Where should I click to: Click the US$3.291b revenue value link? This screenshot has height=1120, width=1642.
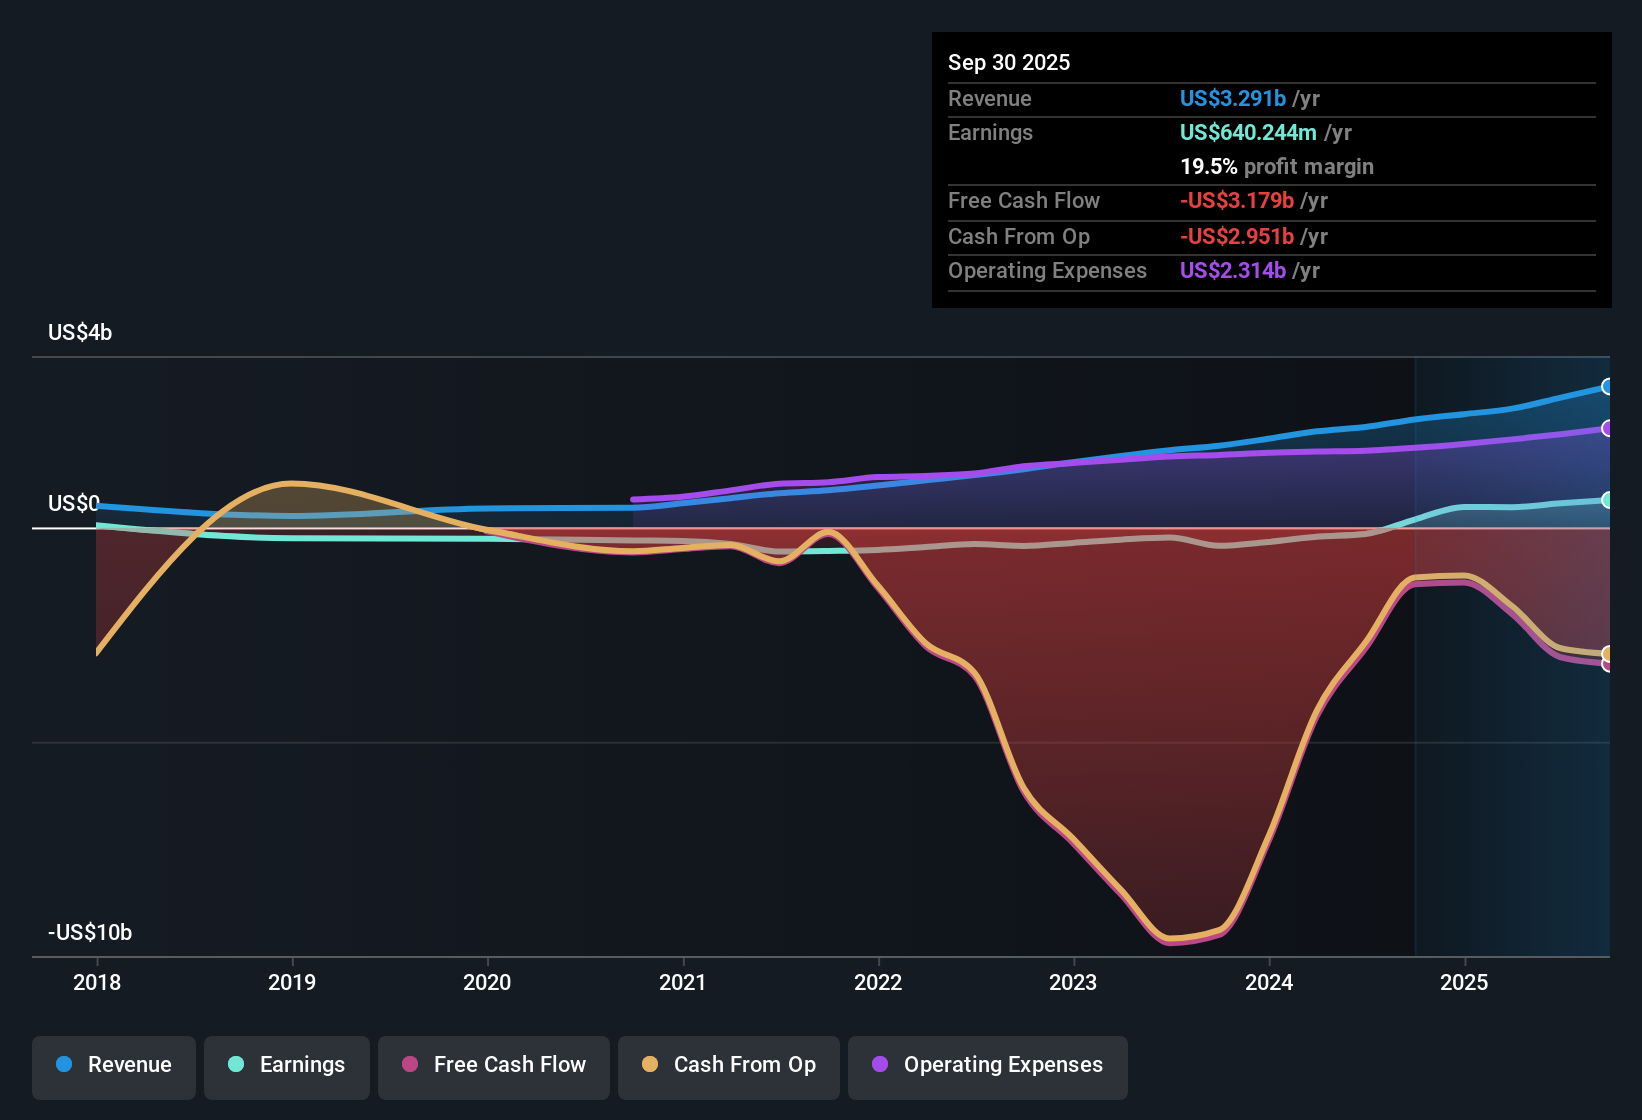click(1232, 98)
